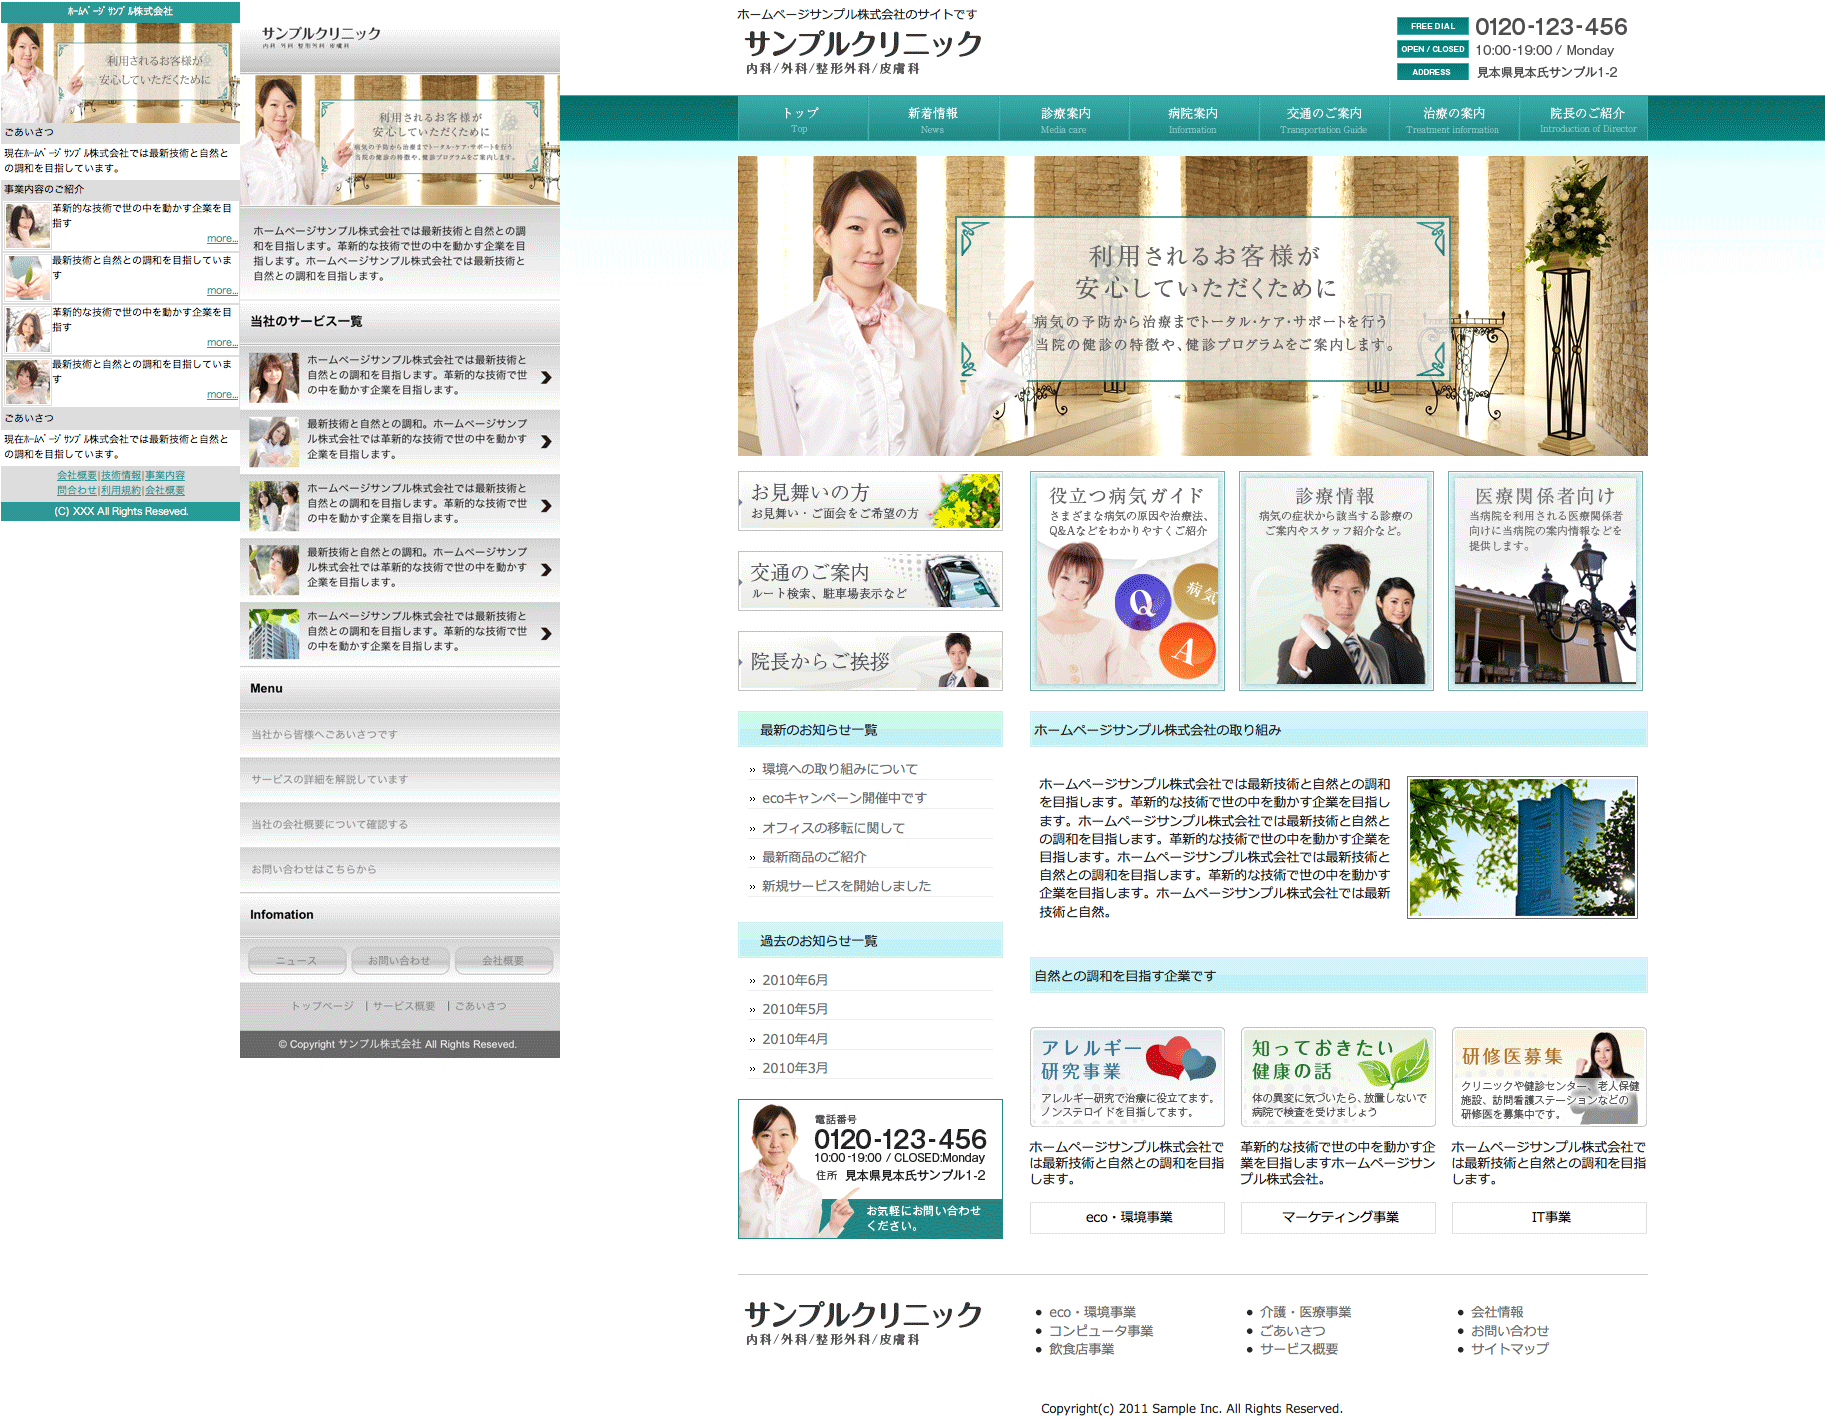This screenshot has height=1421, width=1825.
Task: Open the 診療案内 navigation tab
Action: (1064, 119)
